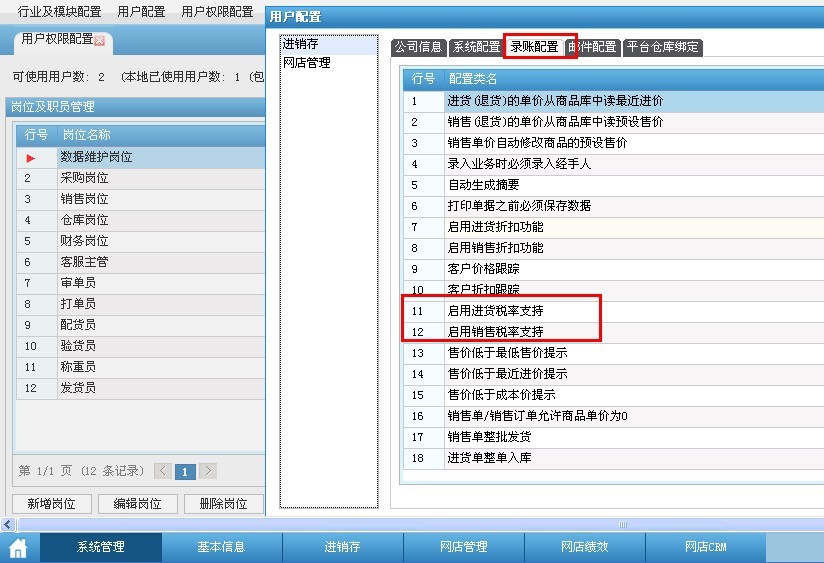824x563 pixels.
Task: Select the 称重员 row
Action: (x=141, y=367)
